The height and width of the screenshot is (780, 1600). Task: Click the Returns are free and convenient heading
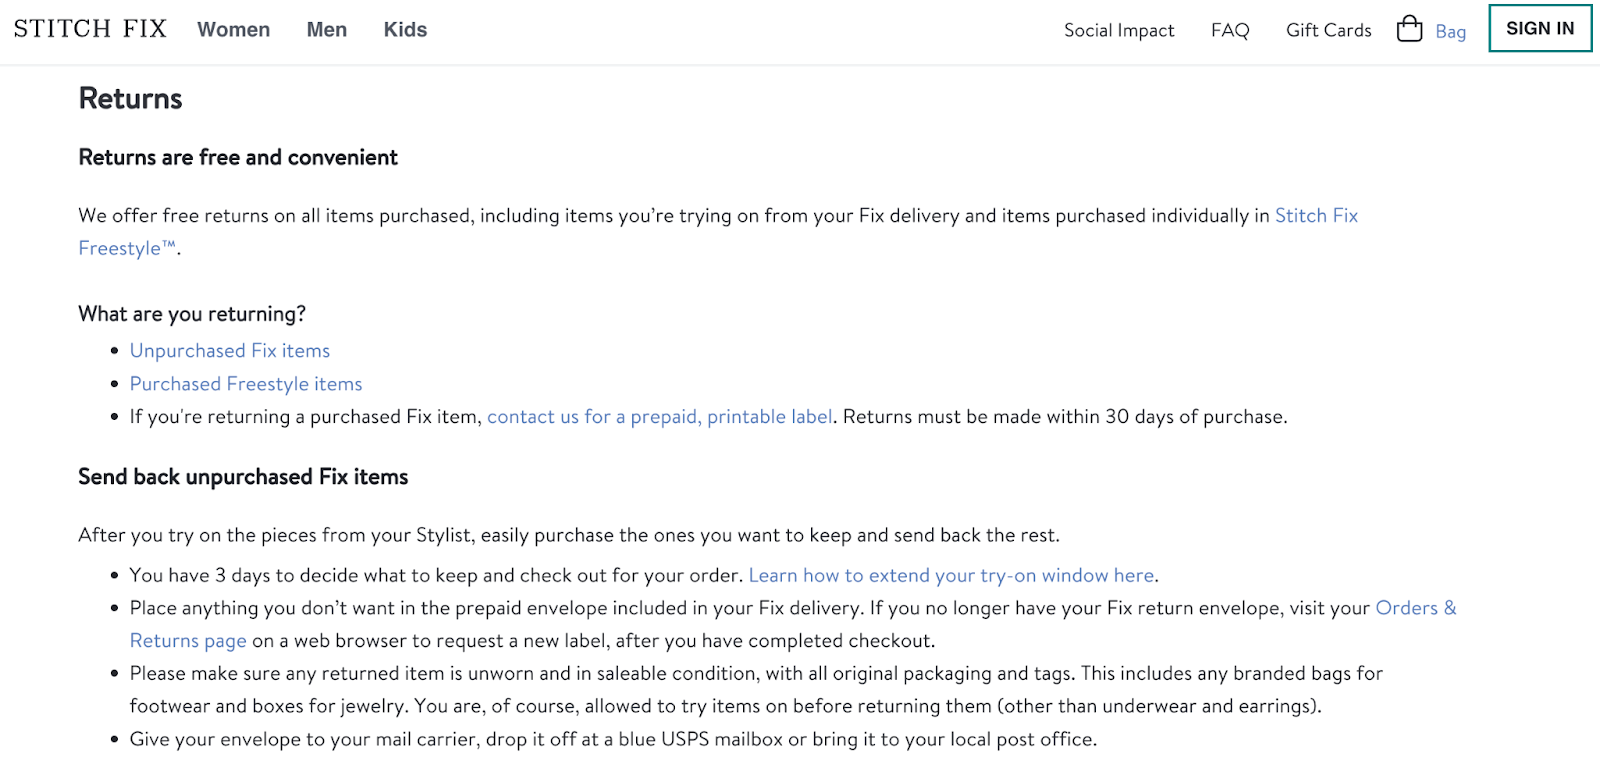(238, 158)
